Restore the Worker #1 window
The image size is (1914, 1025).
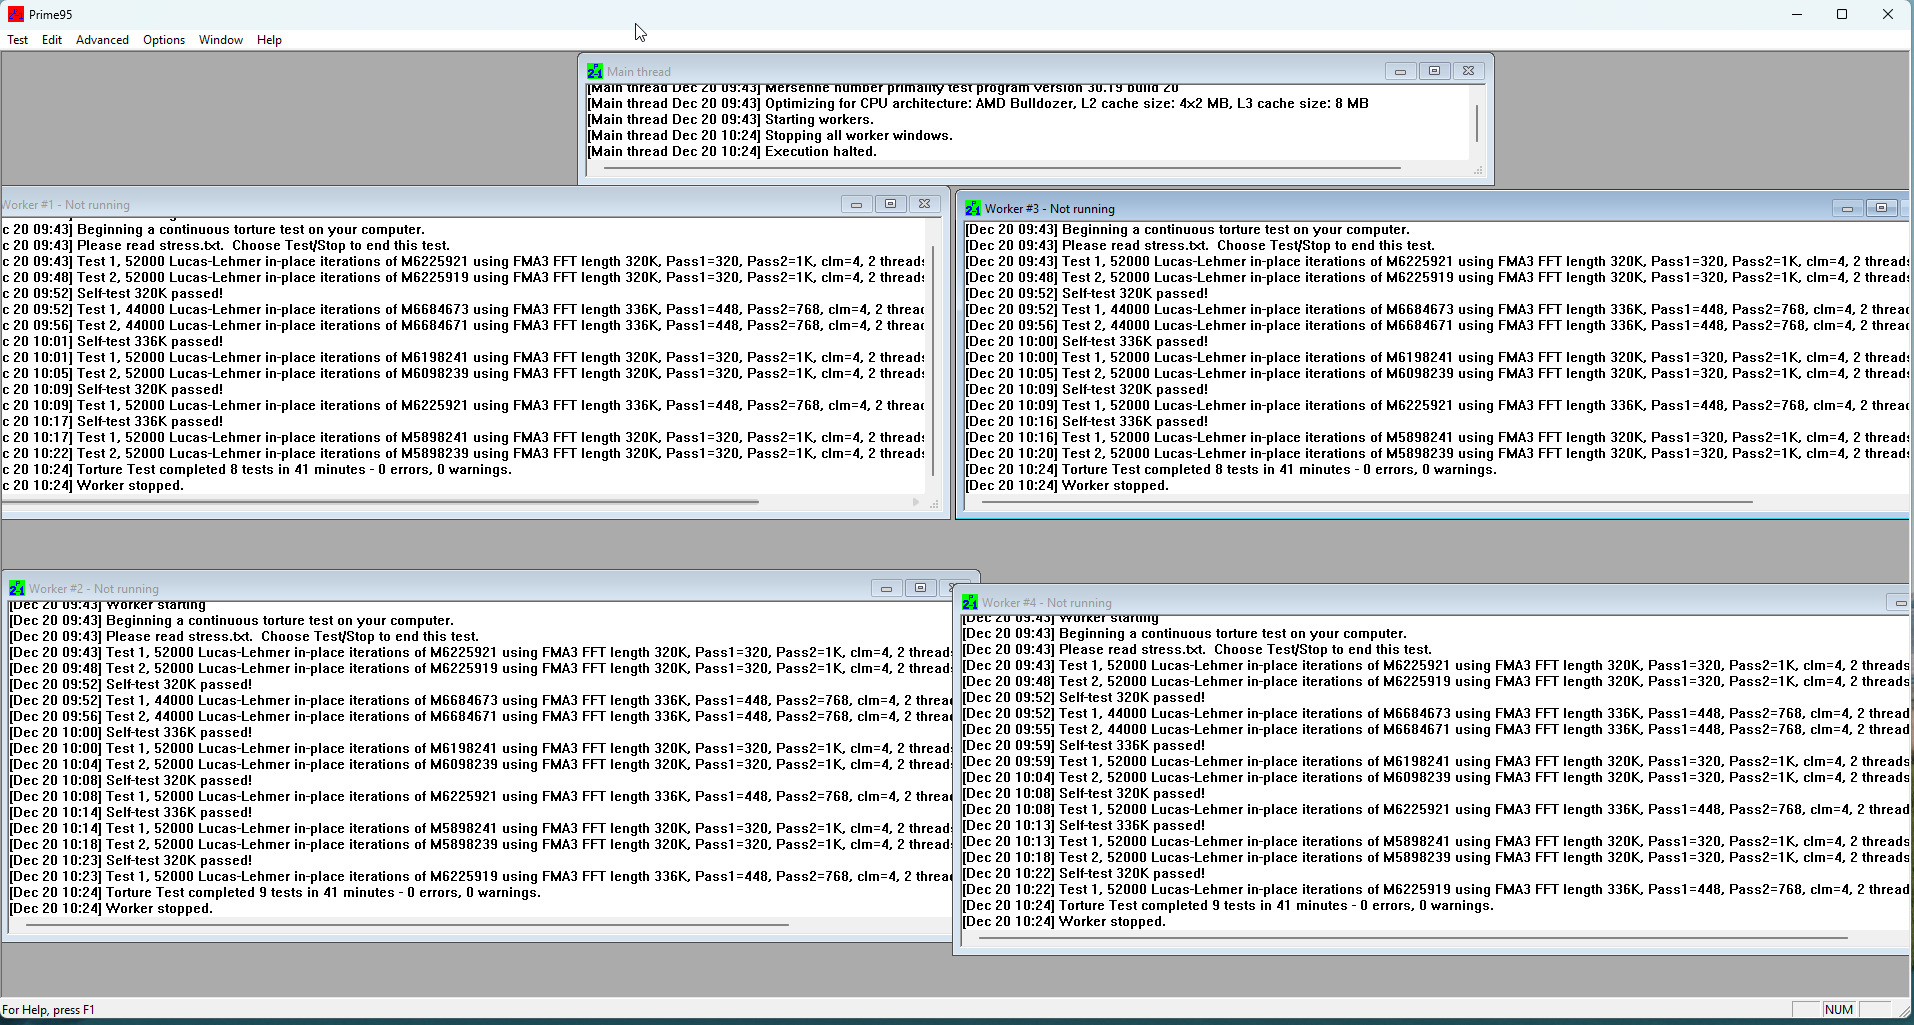tap(890, 204)
